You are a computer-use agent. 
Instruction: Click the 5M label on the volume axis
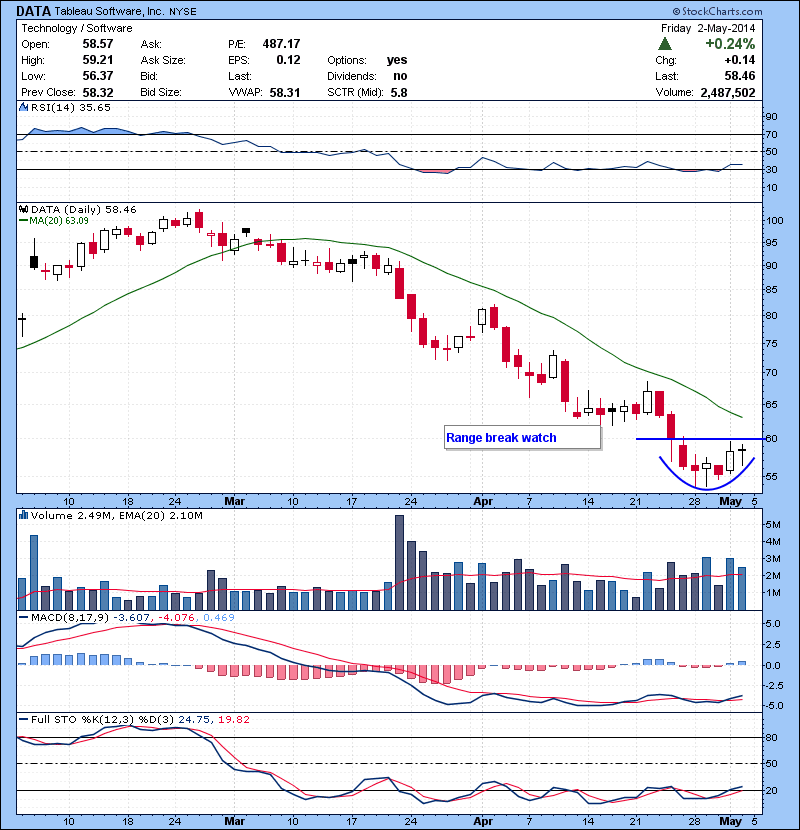pyautogui.click(x=773, y=525)
